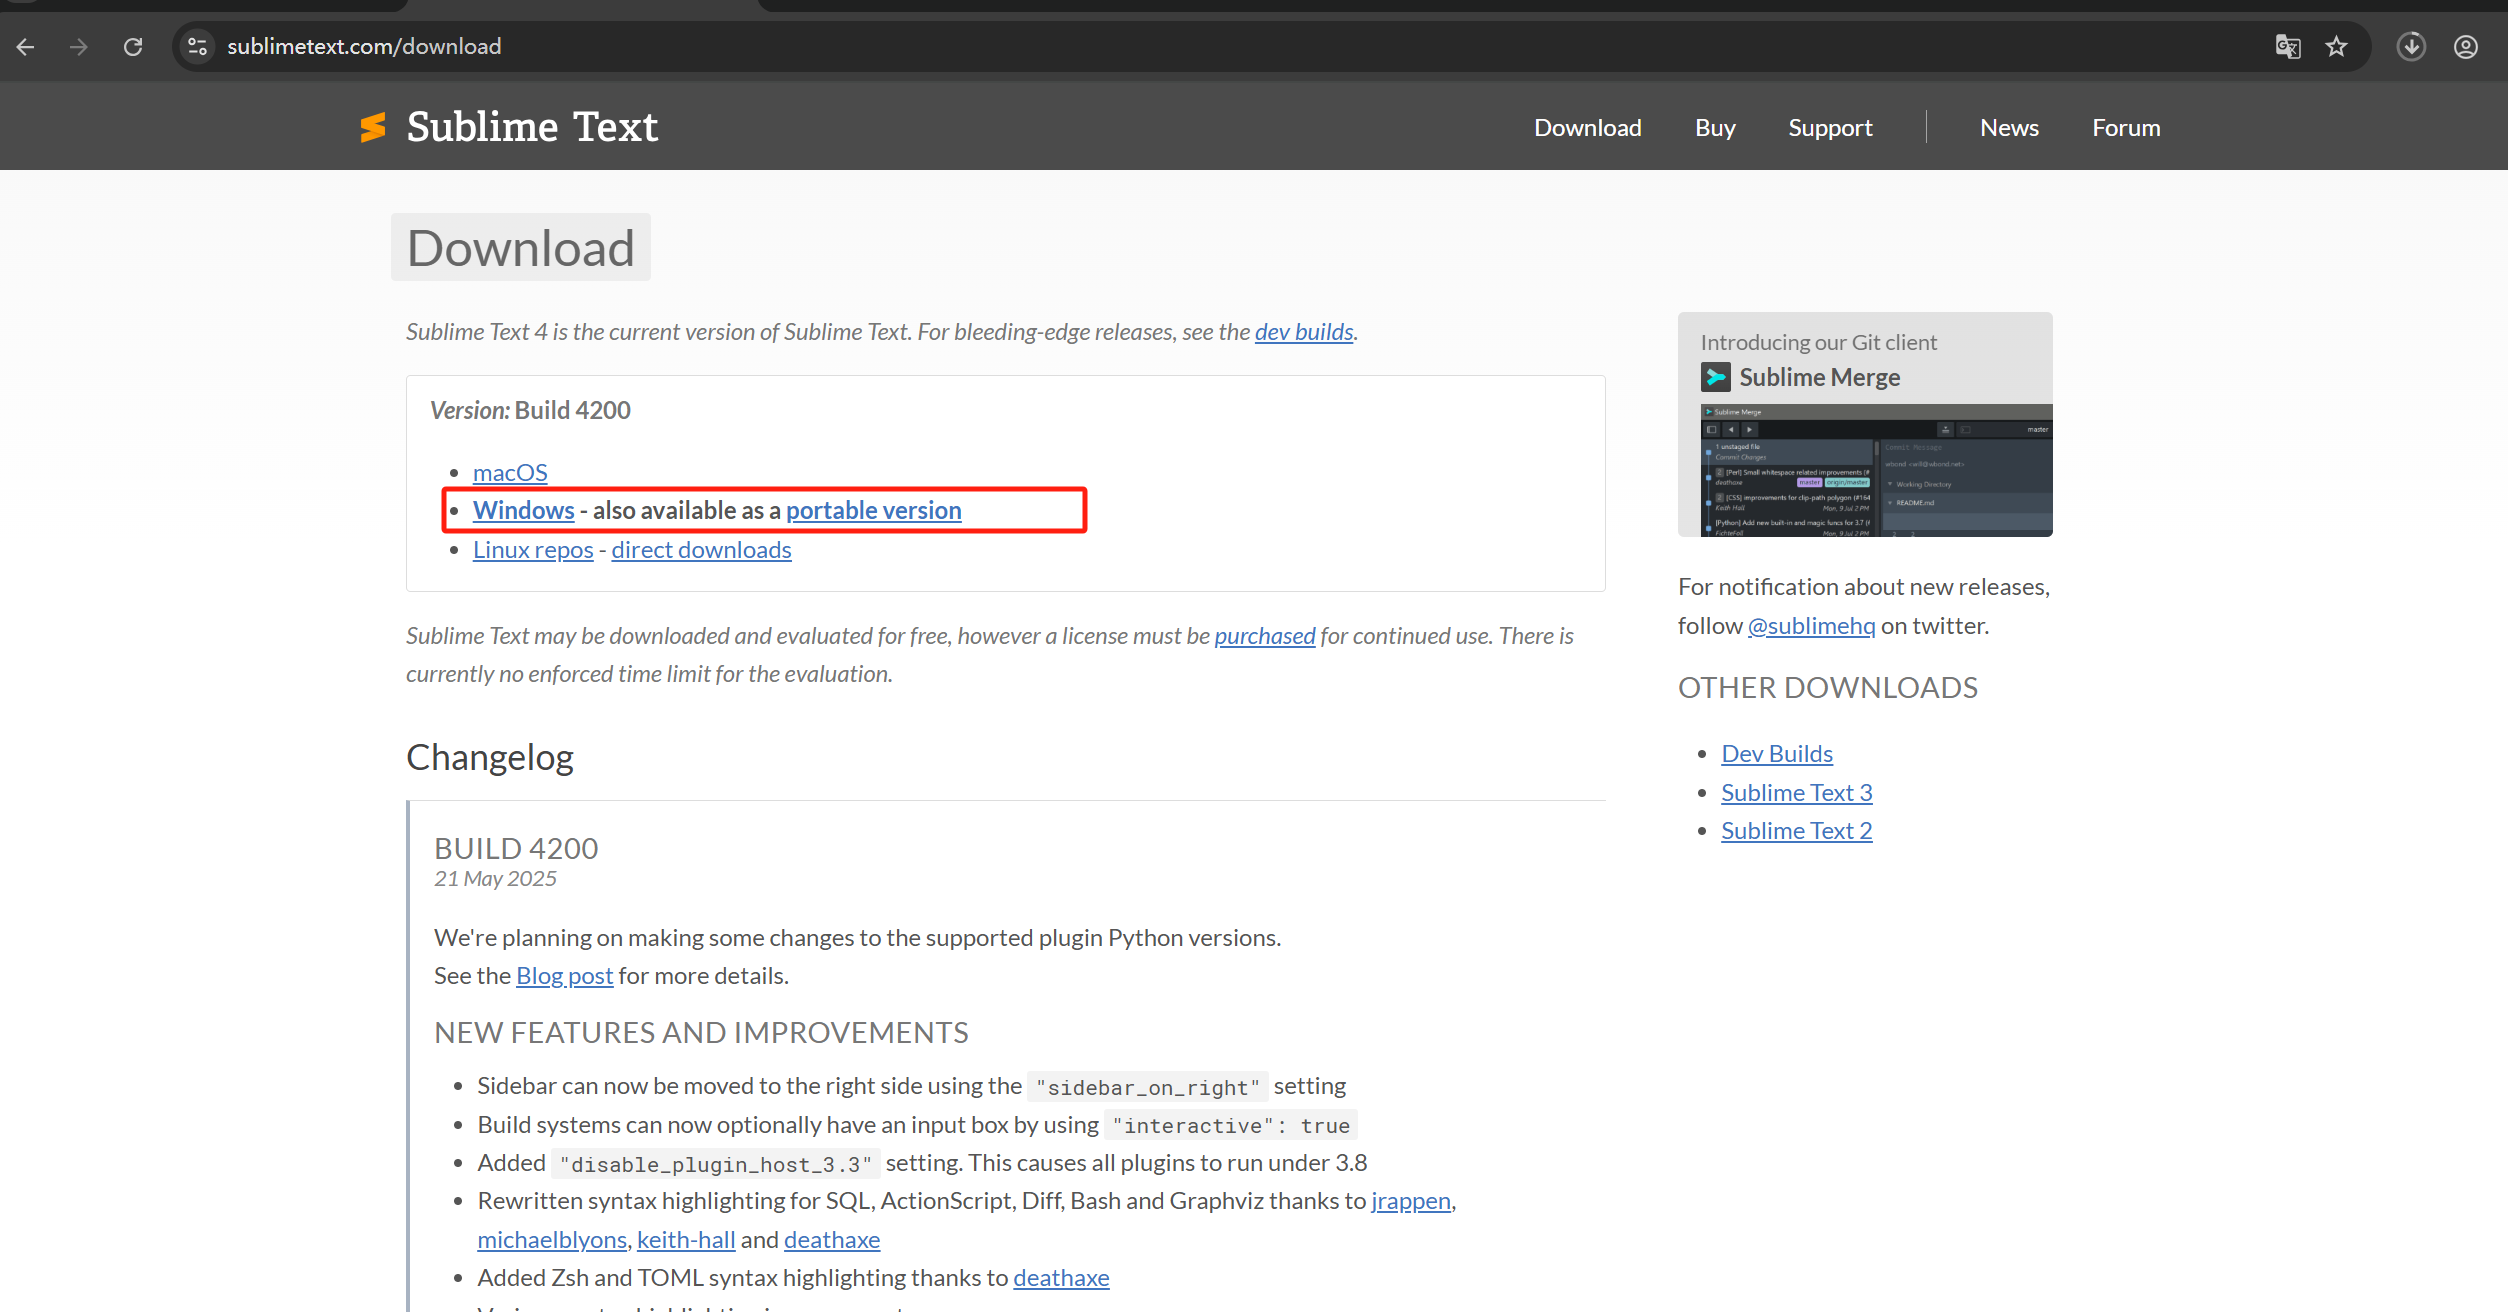The width and height of the screenshot is (2508, 1312).
Task: Click the translate page icon
Action: tap(2287, 47)
